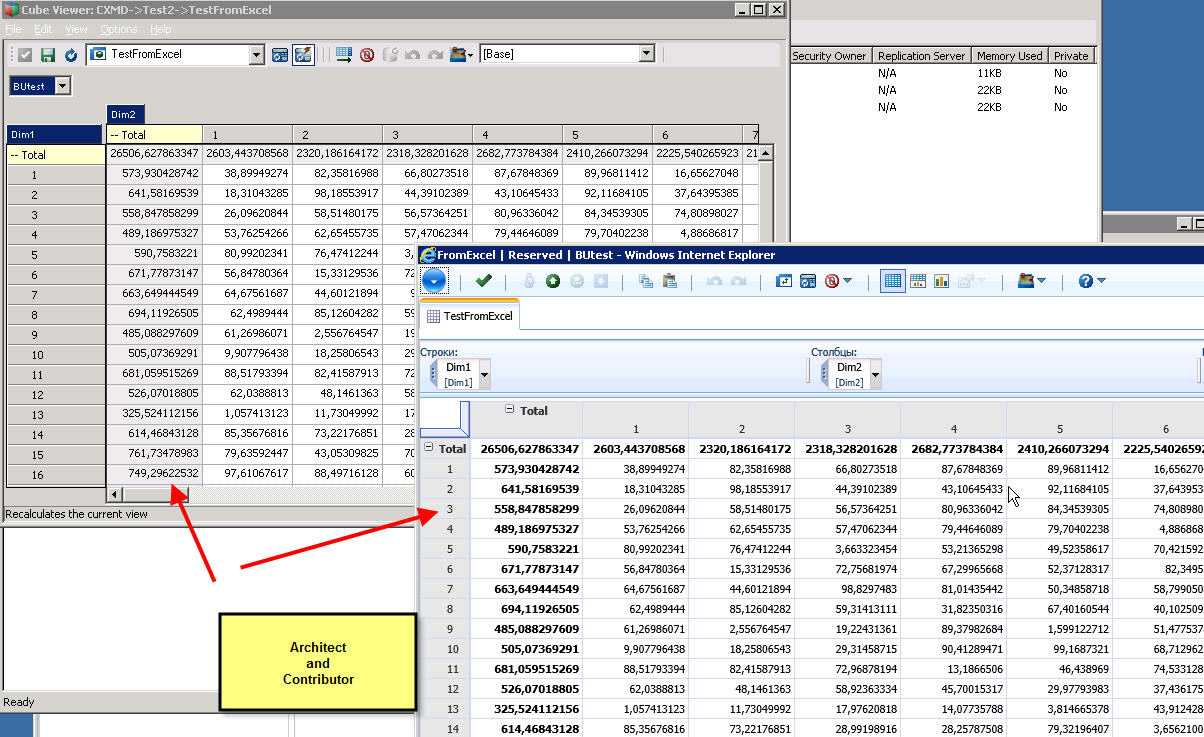This screenshot has width=1204, height=737.
Task: Toggle the grid view icon in Contributor toolbar
Action: click(x=892, y=281)
